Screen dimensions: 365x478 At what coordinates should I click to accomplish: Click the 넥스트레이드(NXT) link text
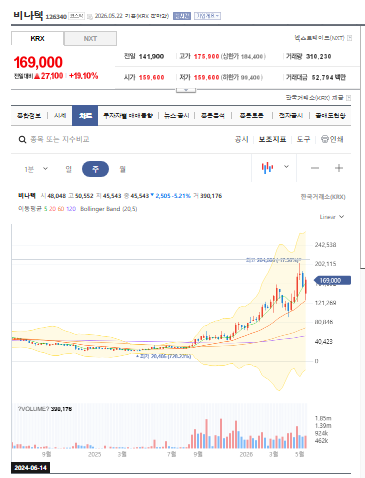pos(319,38)
